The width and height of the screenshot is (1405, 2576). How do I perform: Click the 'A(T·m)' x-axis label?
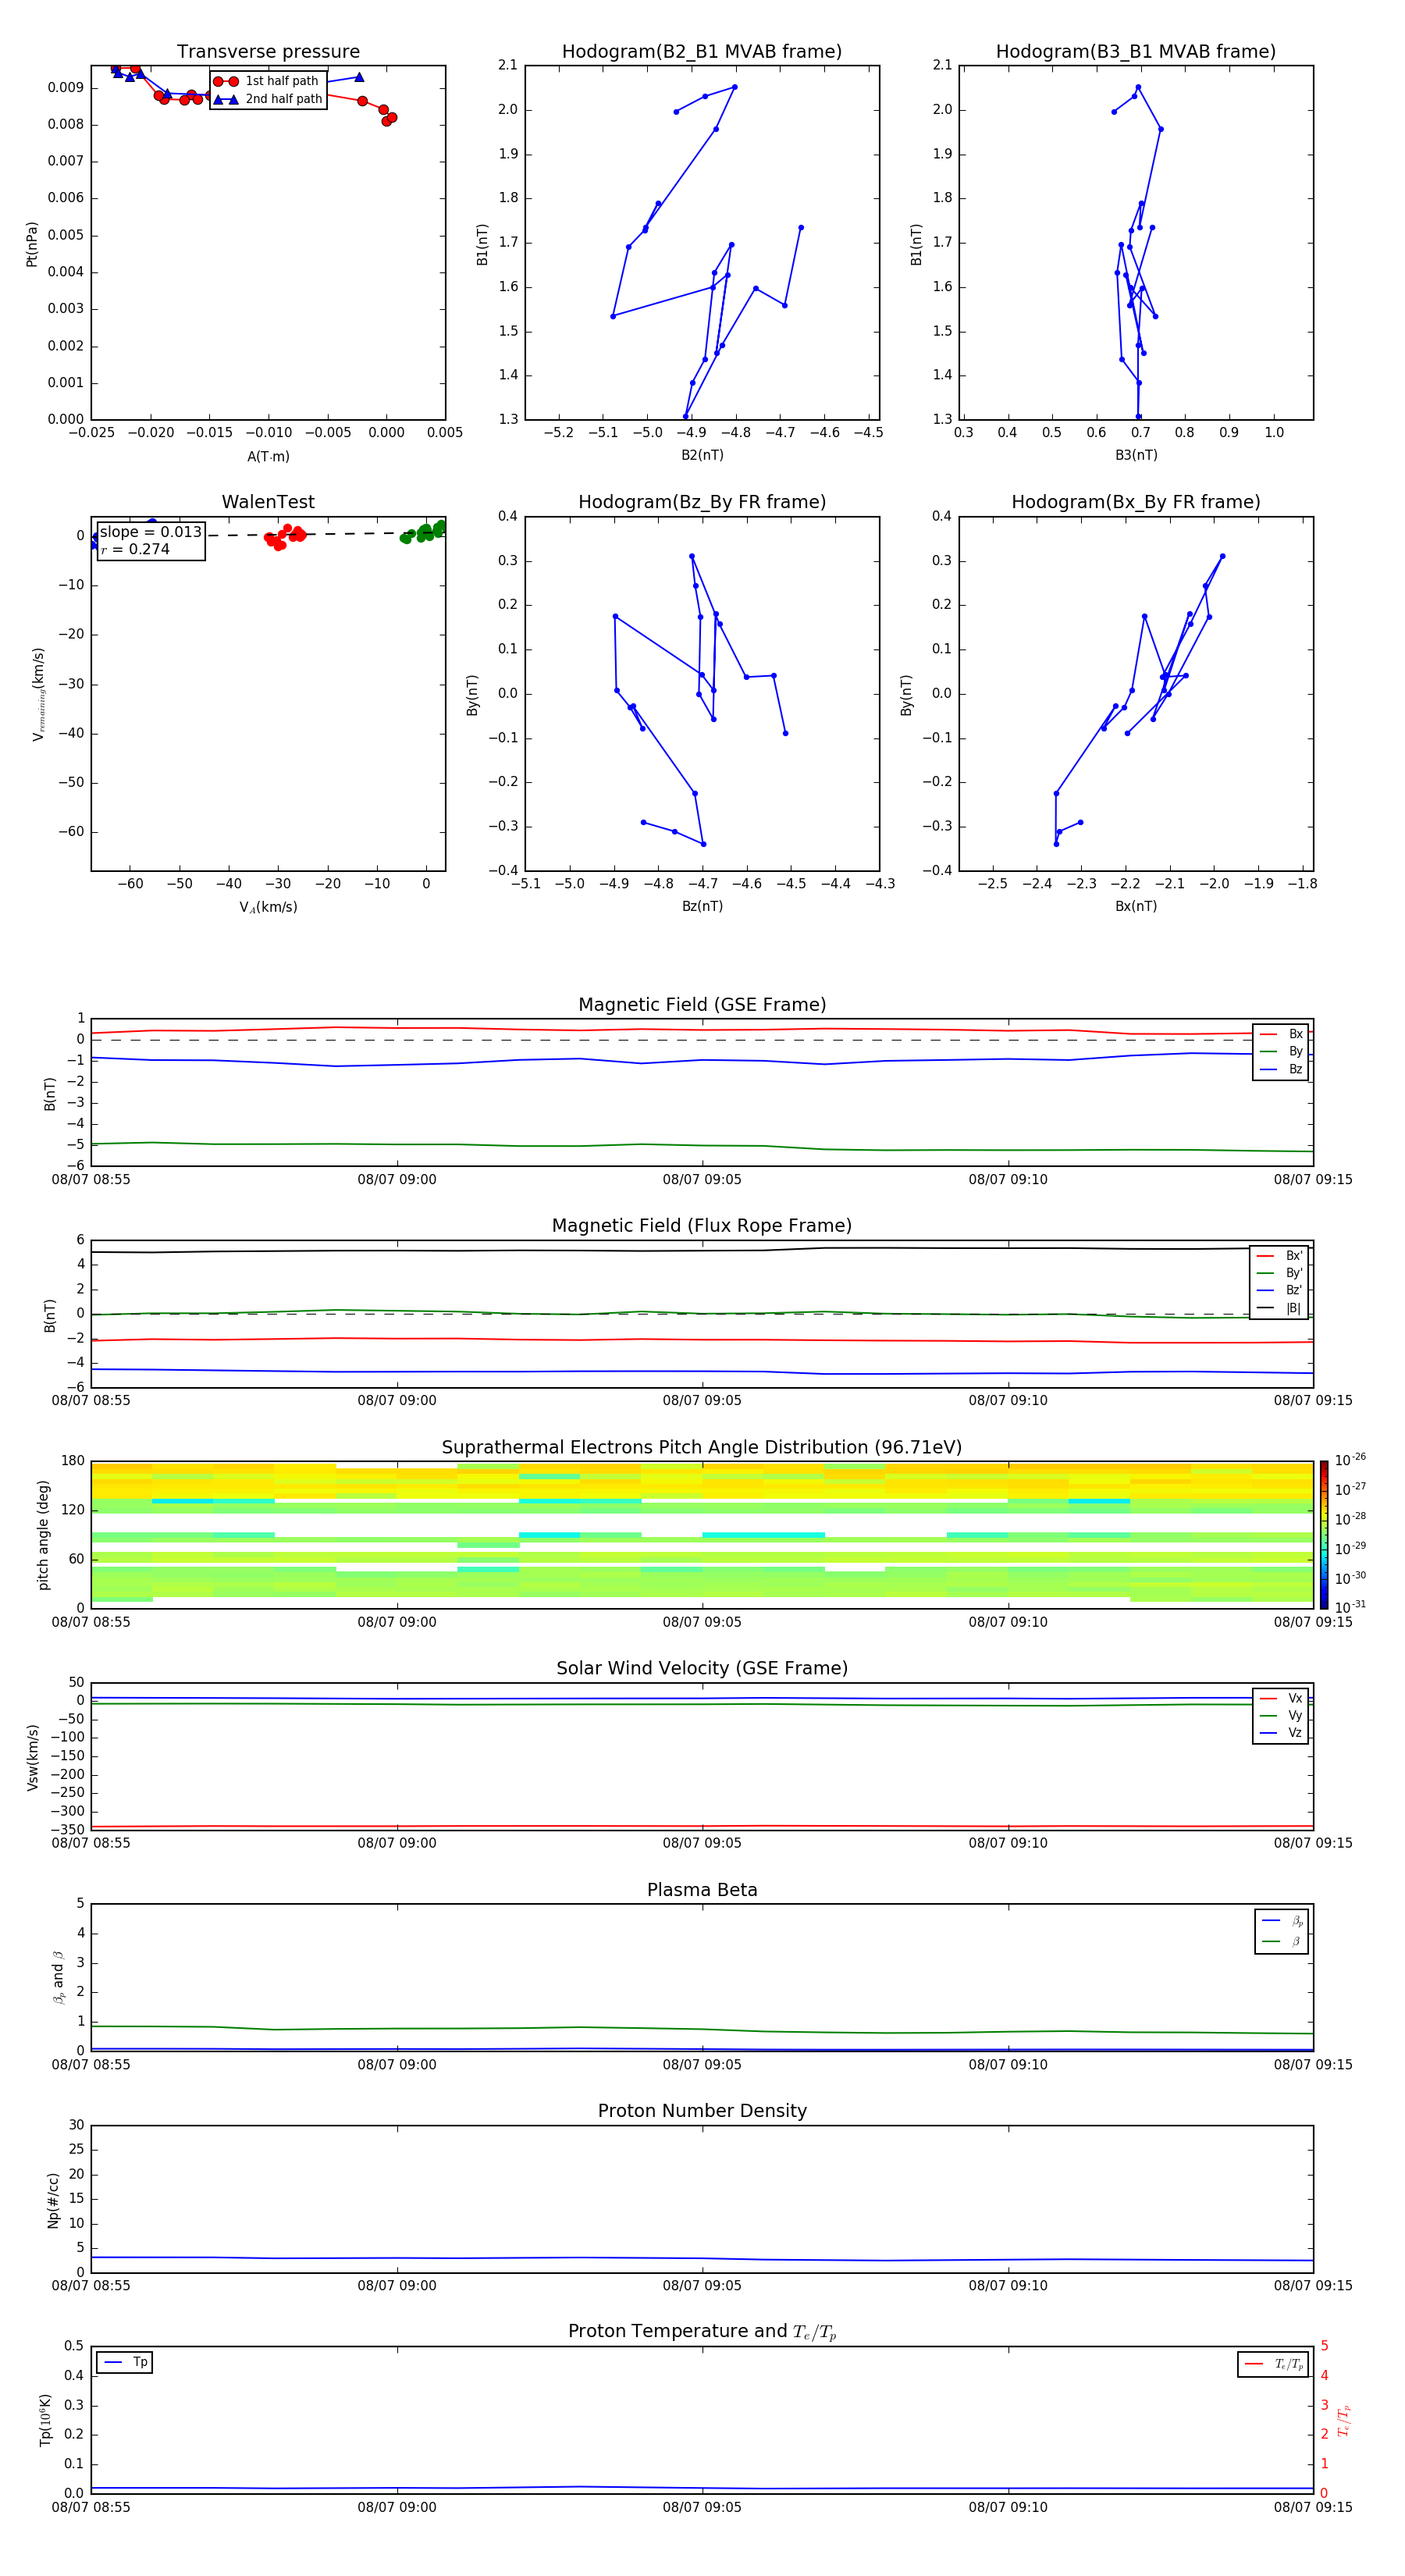268,457
